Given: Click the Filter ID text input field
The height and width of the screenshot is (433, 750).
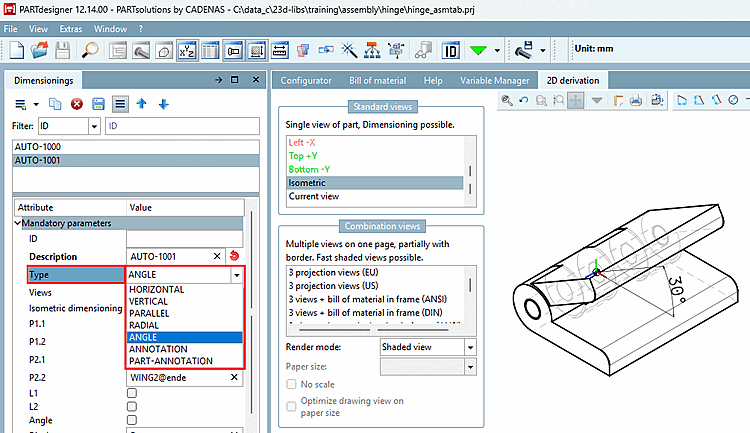Looking at the screenshot, I should 182,126.
